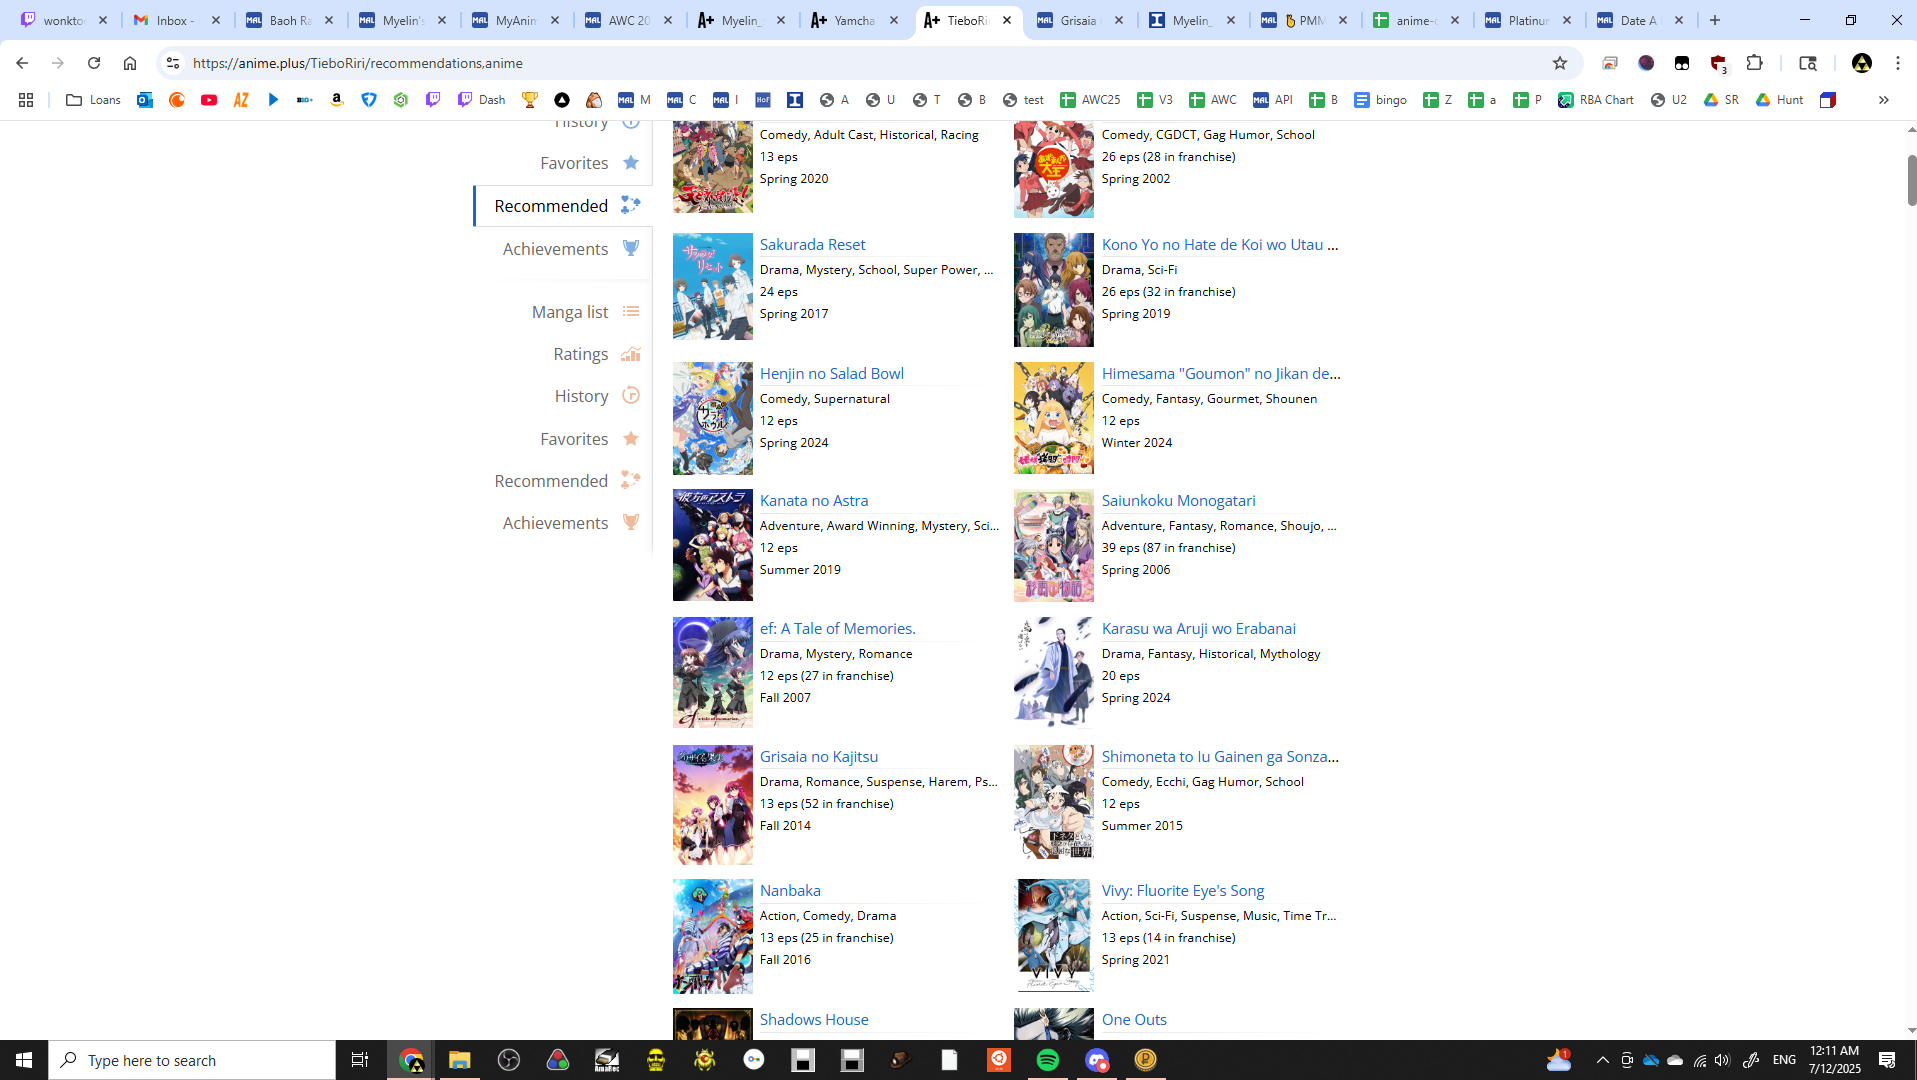Show hidden system tray icons
The image size is (1917, 1080).
pyautogui.click(x=1602, y=1060)
